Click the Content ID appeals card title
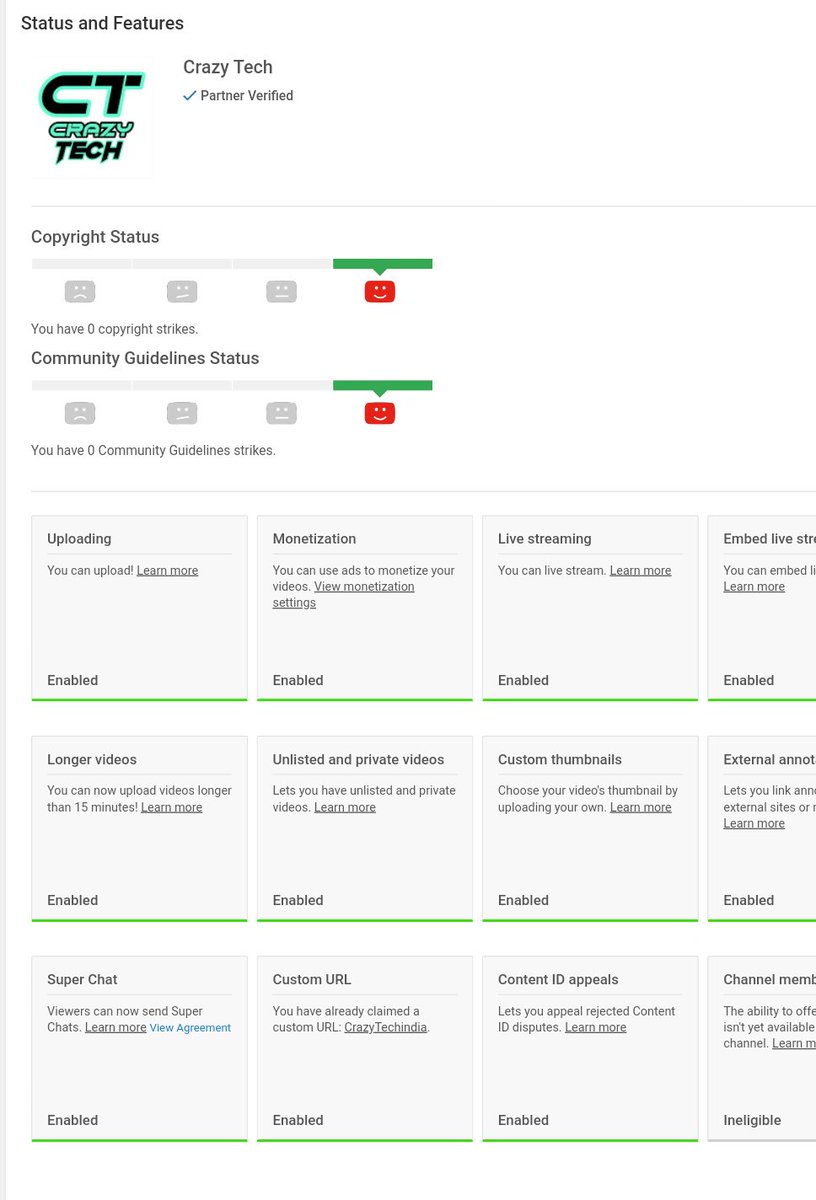The width and height of the screenshot is (816, 1200). point(558,979)
